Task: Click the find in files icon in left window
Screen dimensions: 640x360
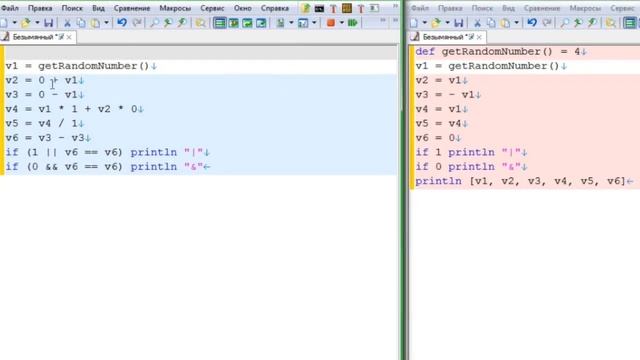Action: coord(200,23)
